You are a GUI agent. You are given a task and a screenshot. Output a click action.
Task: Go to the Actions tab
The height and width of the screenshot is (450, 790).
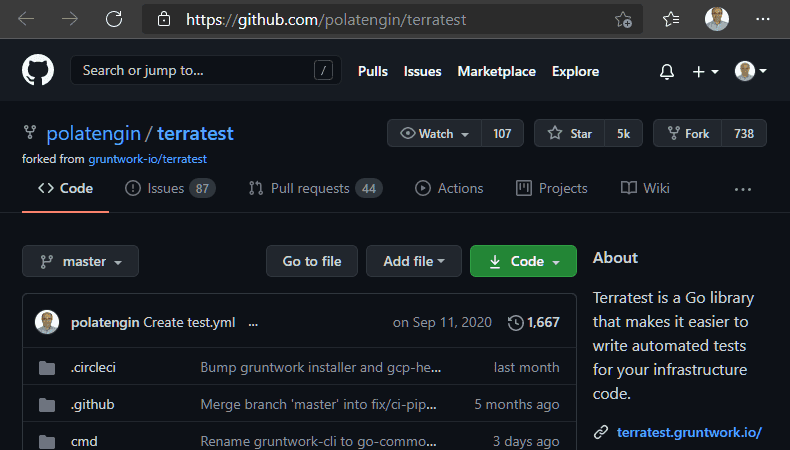tap(449, 188)
